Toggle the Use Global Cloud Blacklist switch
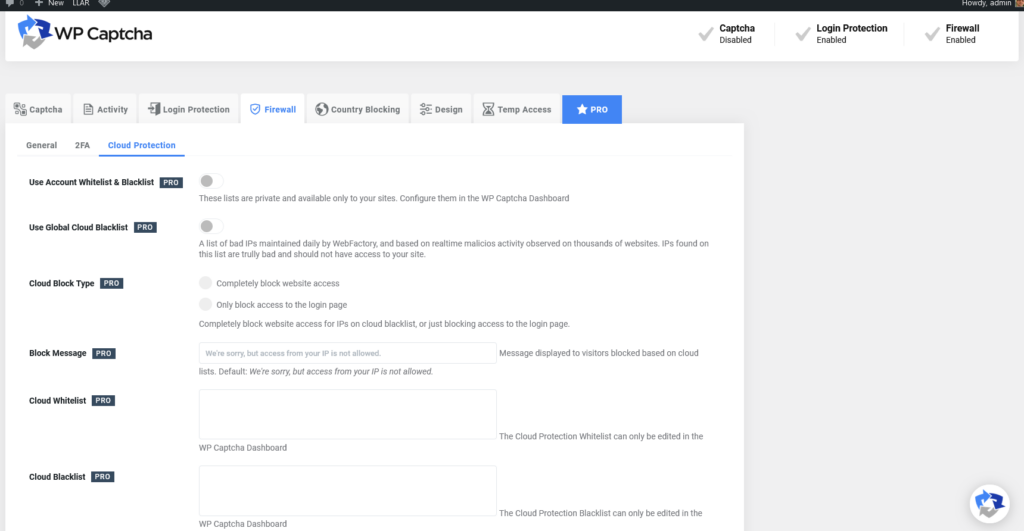 pos(210,226)
